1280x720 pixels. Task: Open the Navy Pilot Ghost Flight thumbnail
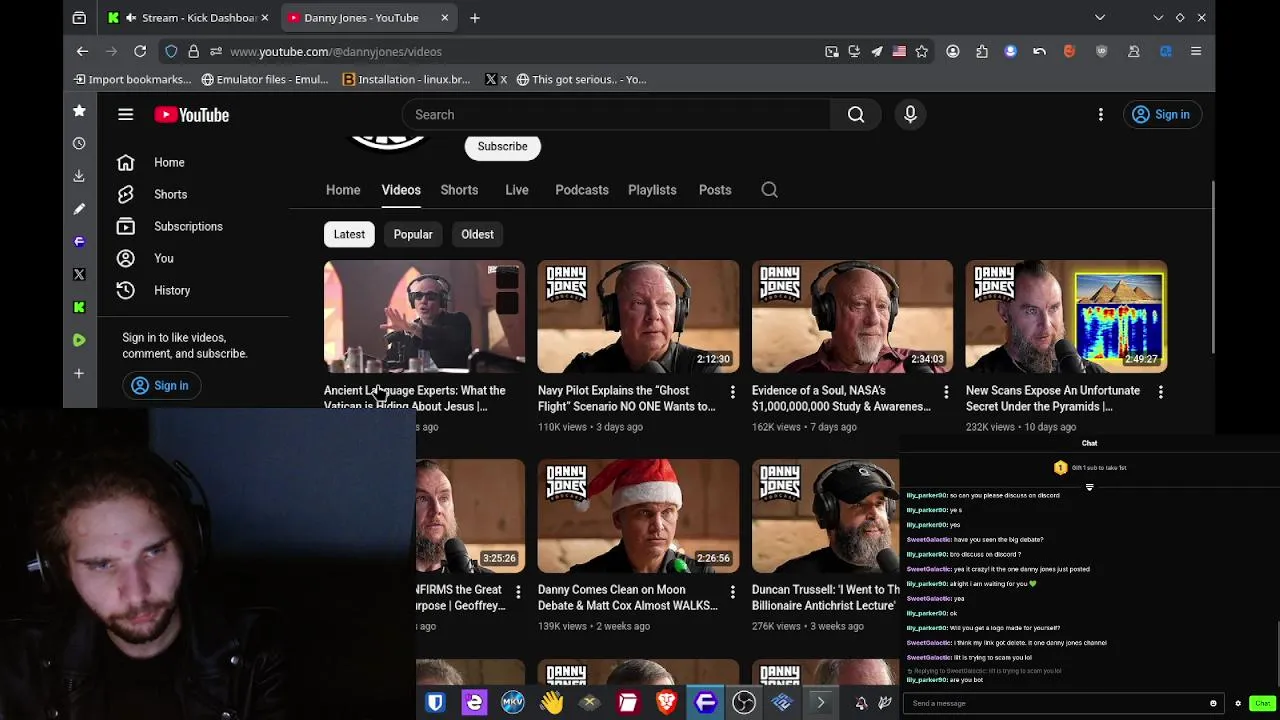click(x=638, y=317)
